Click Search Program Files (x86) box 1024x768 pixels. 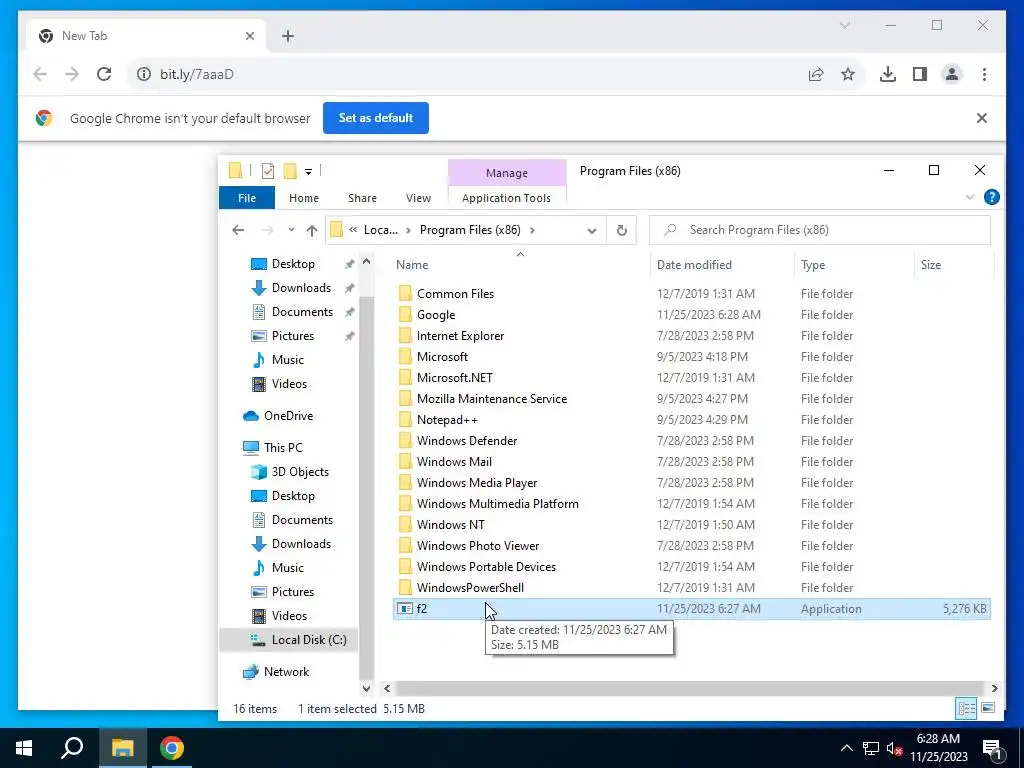coord(820,230)
